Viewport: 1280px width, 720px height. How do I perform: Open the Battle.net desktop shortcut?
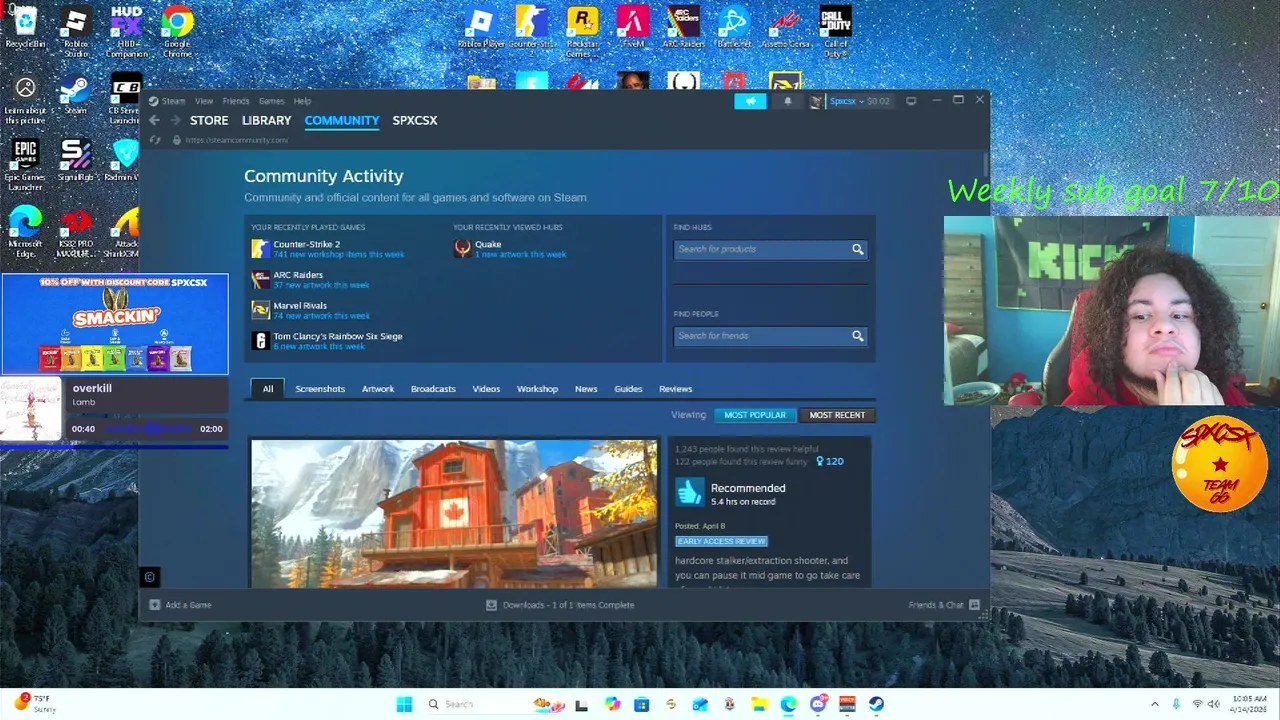(x=733, y=27)
